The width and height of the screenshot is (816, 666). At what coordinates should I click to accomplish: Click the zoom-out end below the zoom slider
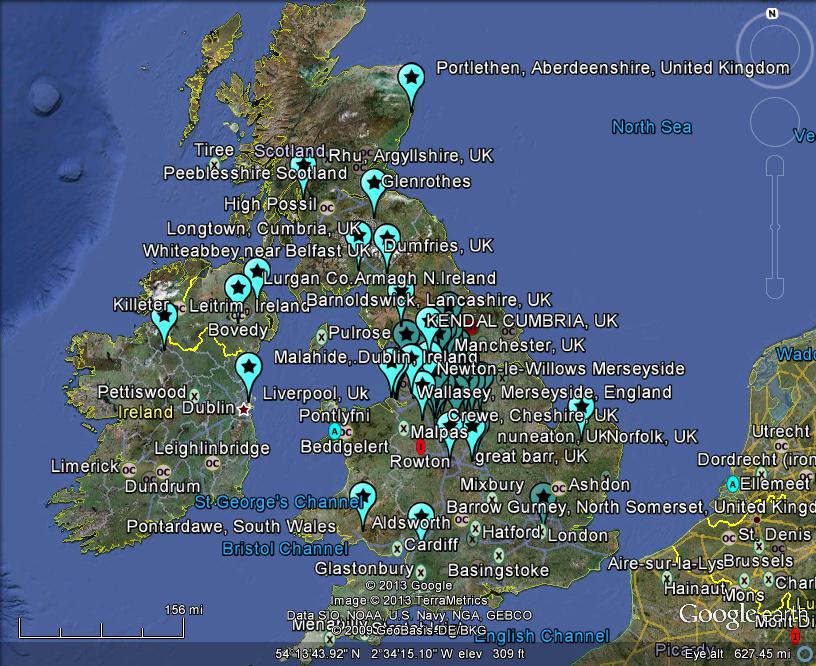[x=775, y=289]
